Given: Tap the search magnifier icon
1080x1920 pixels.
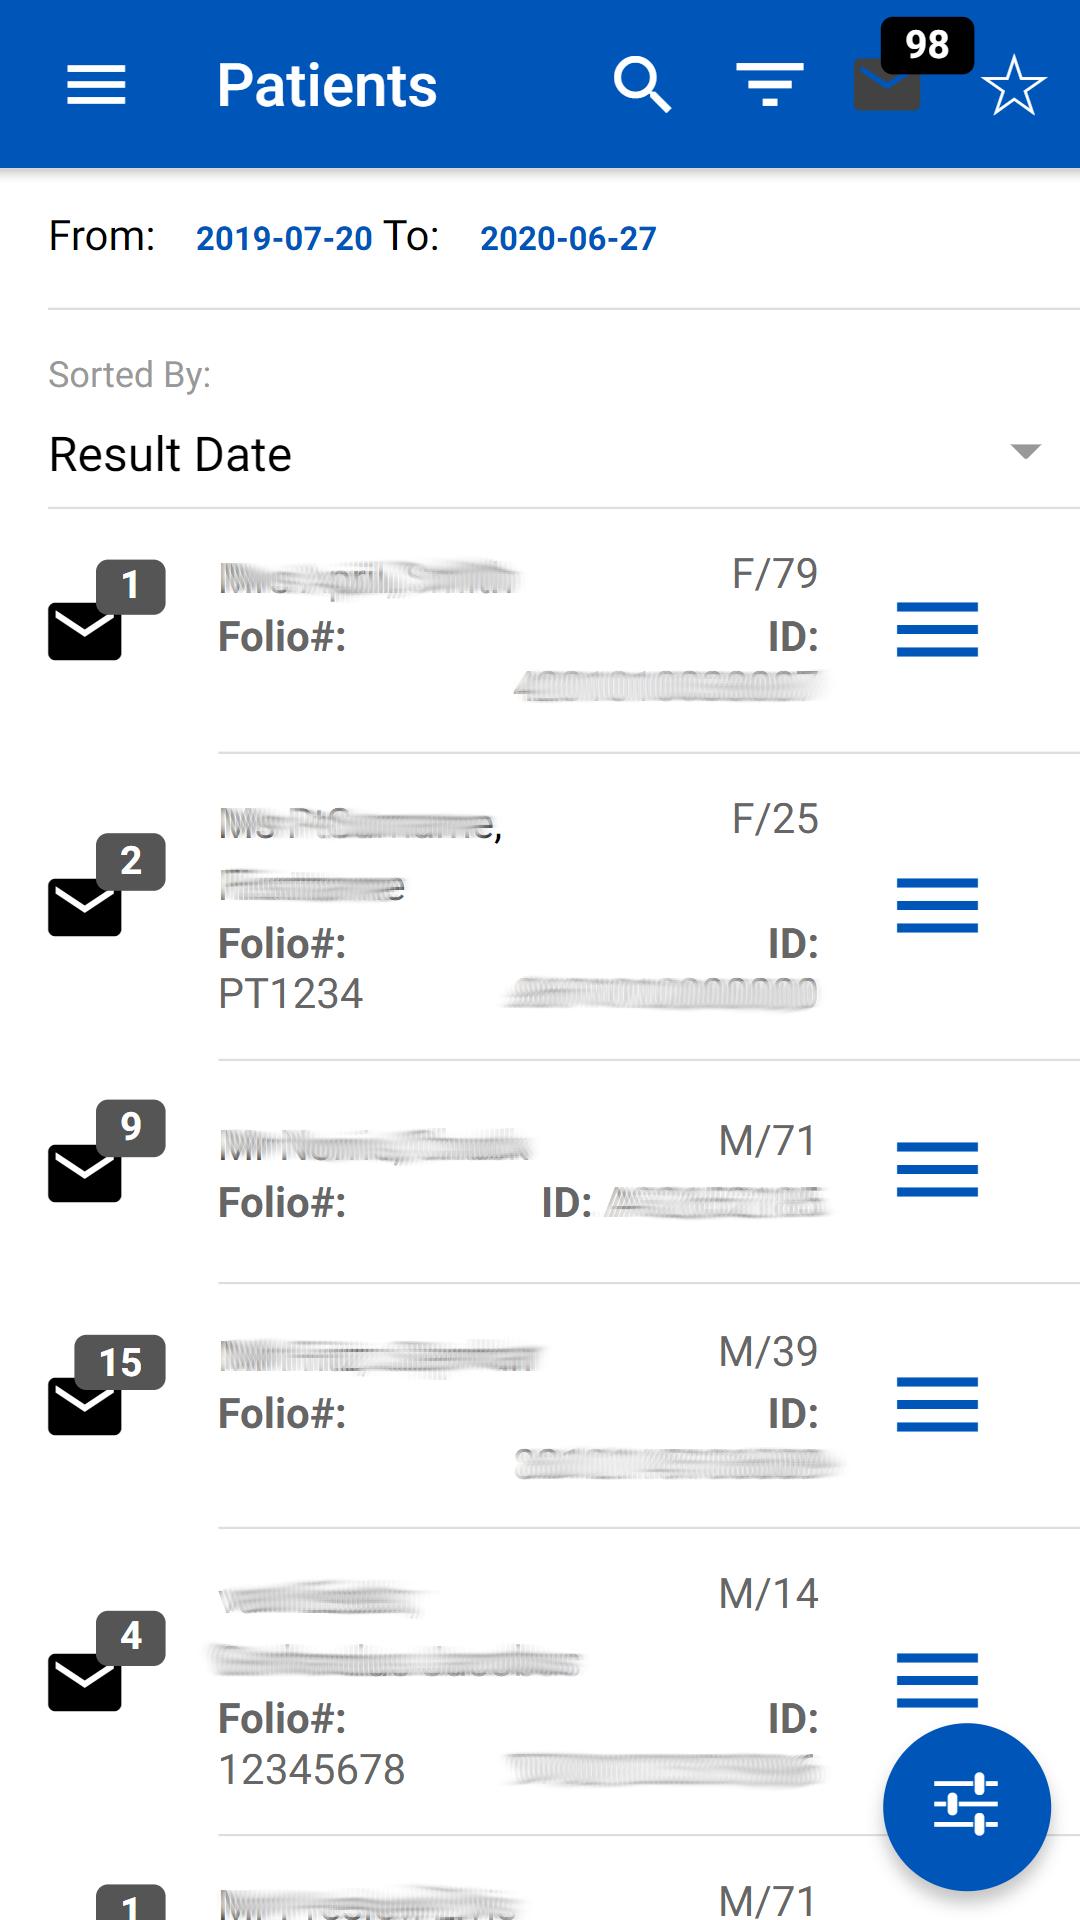Looking at the screenshot, I should click(x=642, y=85).
